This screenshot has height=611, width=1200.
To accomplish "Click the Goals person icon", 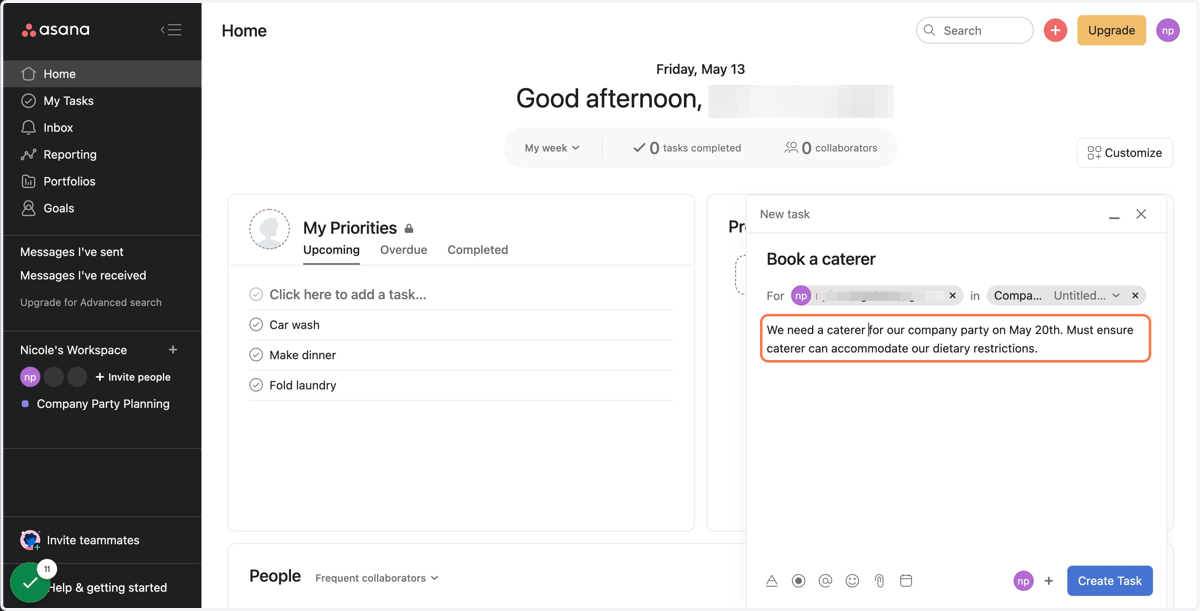I will click(x=28, y=208).
